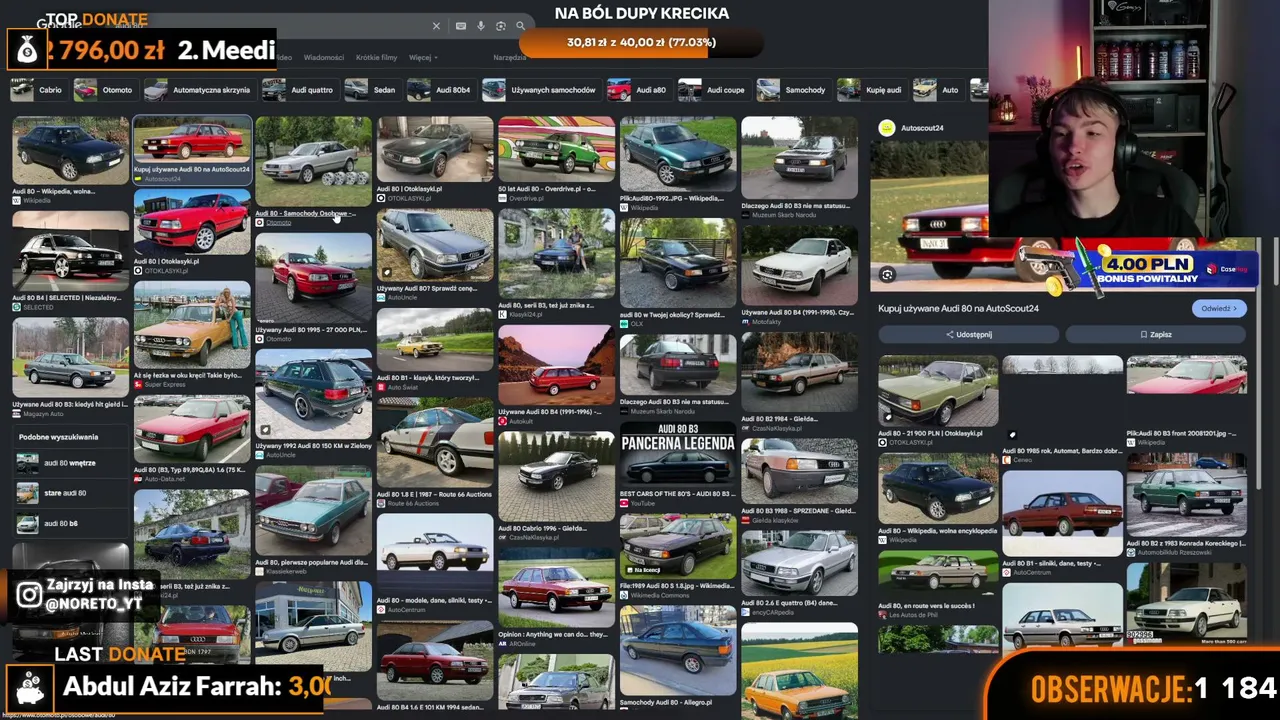Open the 'Audi 80 - Wikipedia, wolna...' car thumbnail
Image resolution: width=1280 pixels, height=720 pixels.
70,150
